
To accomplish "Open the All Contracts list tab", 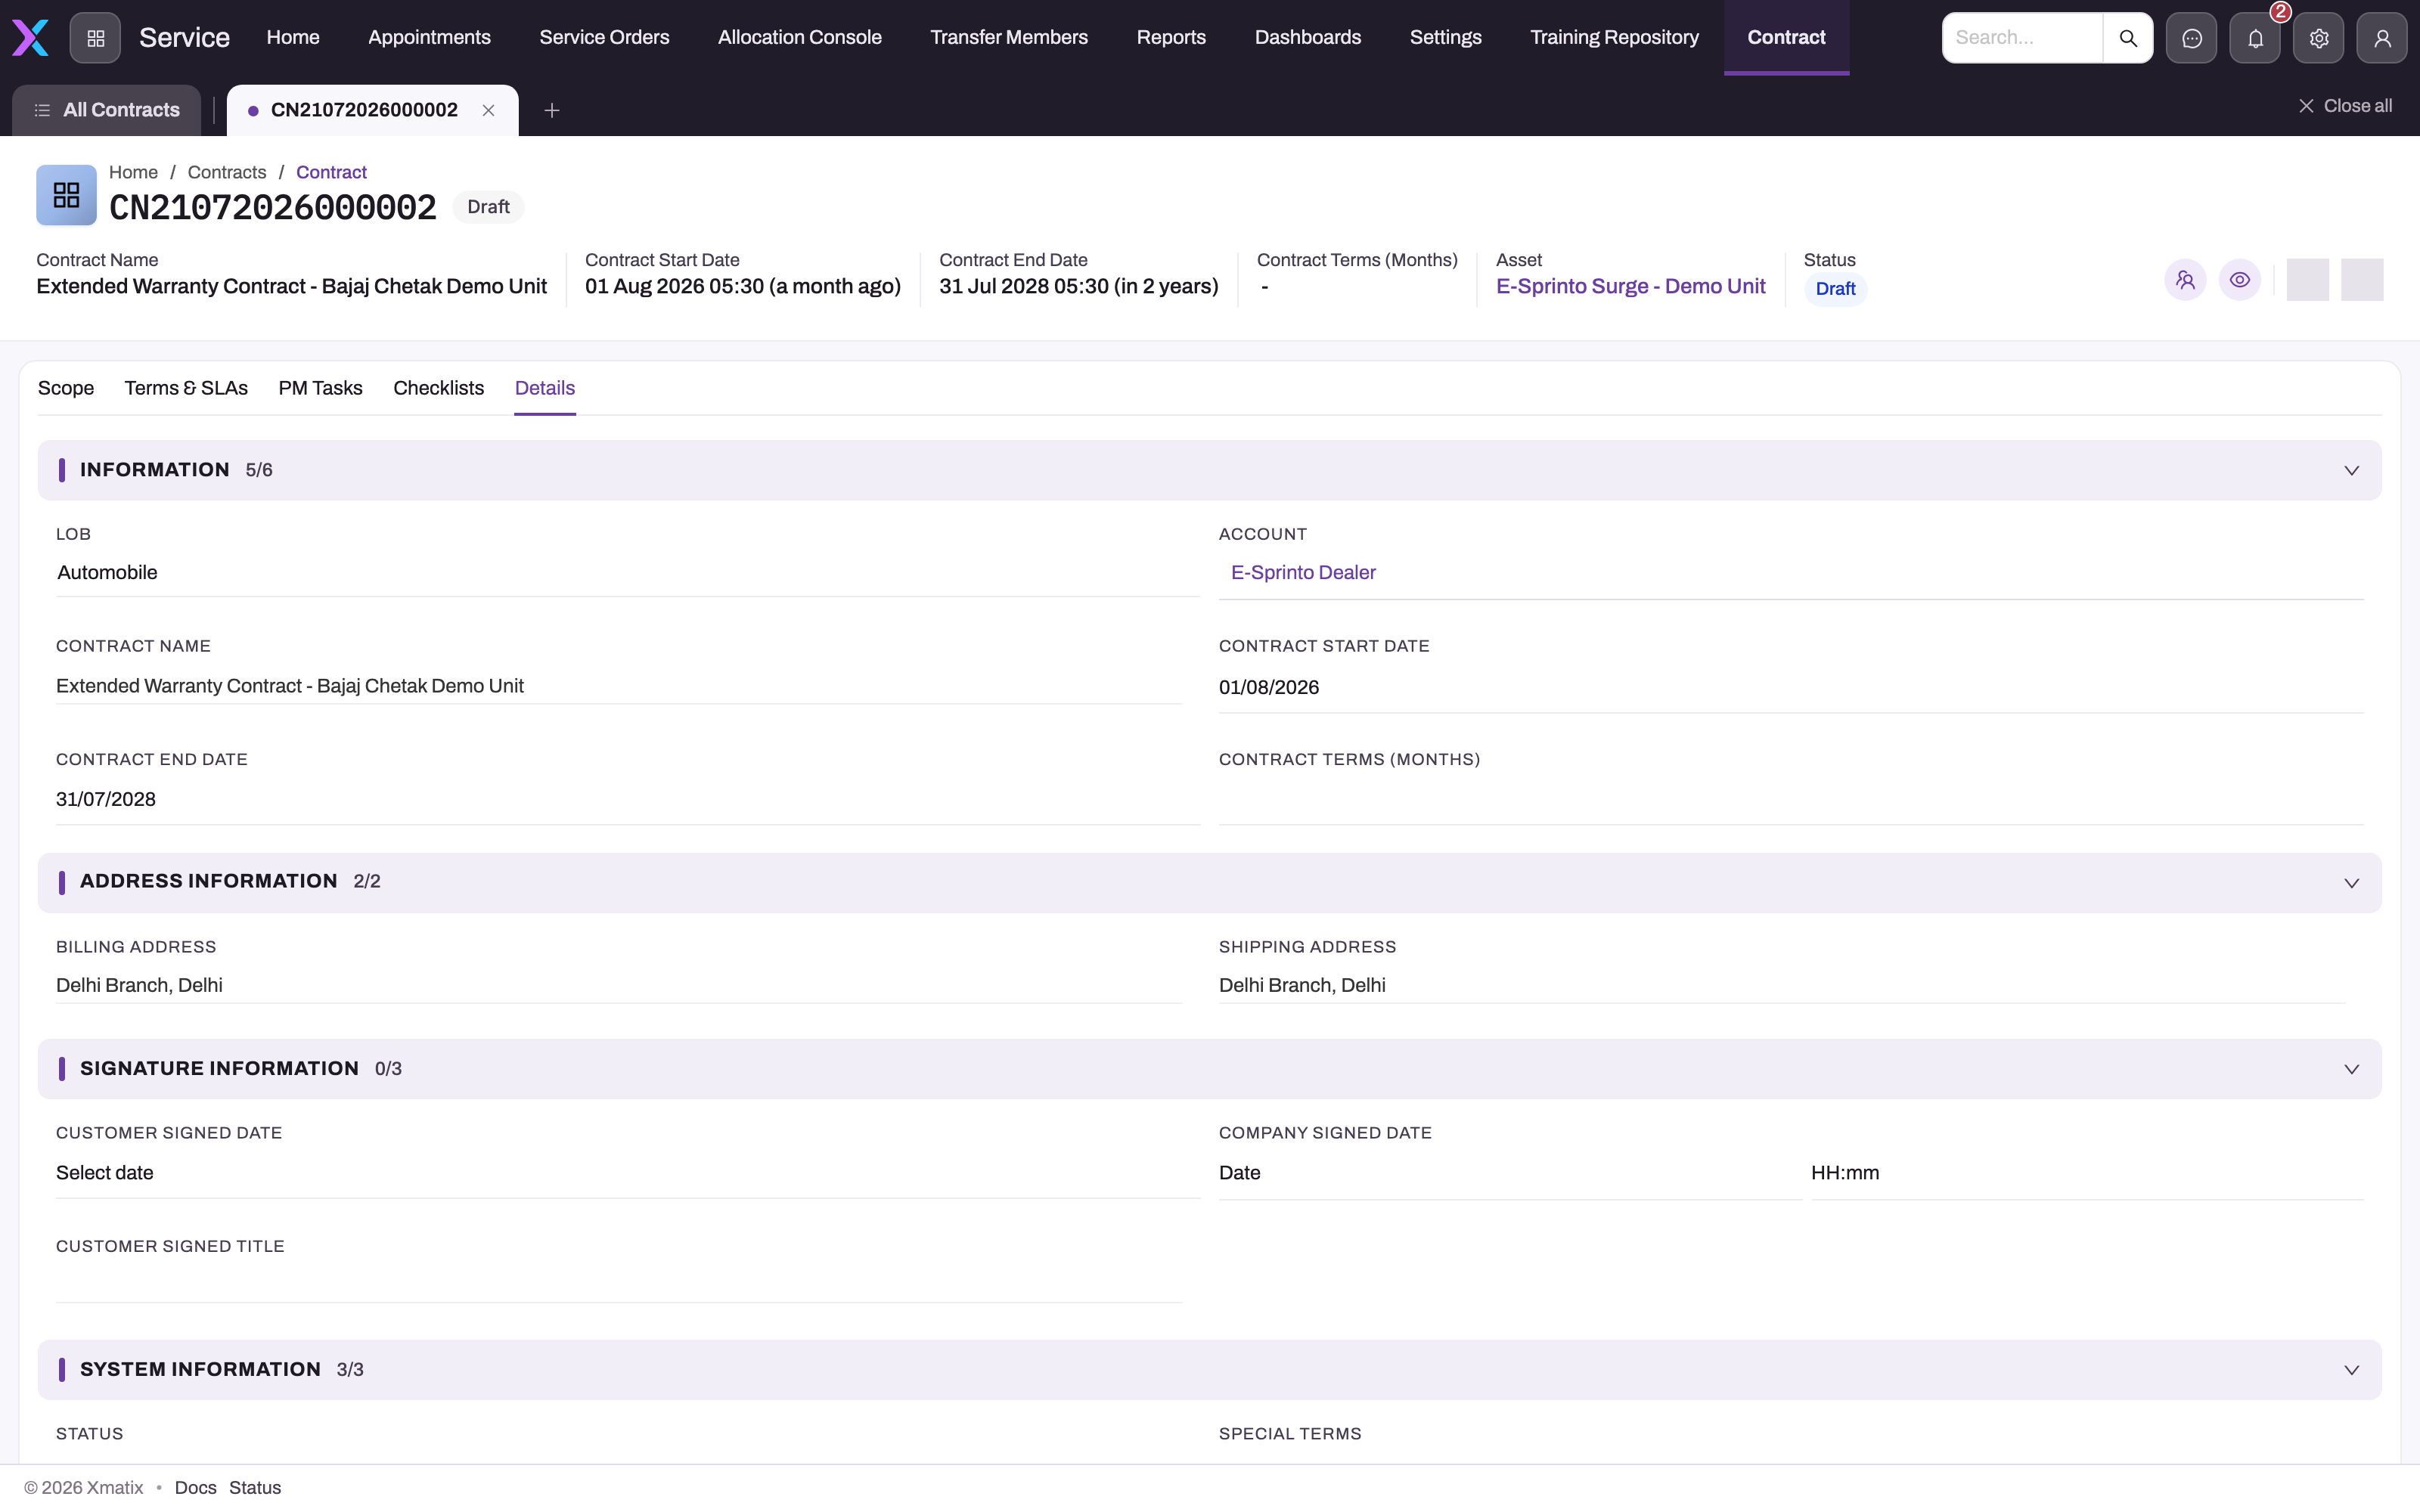I will (106, 110).
